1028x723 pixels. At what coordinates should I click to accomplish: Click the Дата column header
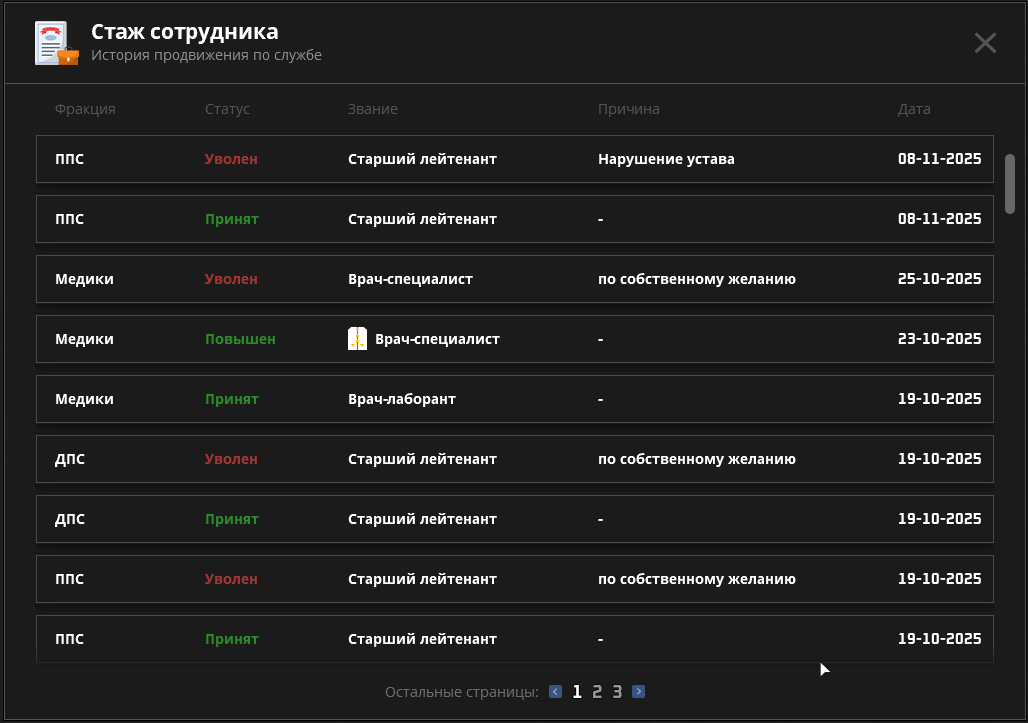[x=914, y=109]
